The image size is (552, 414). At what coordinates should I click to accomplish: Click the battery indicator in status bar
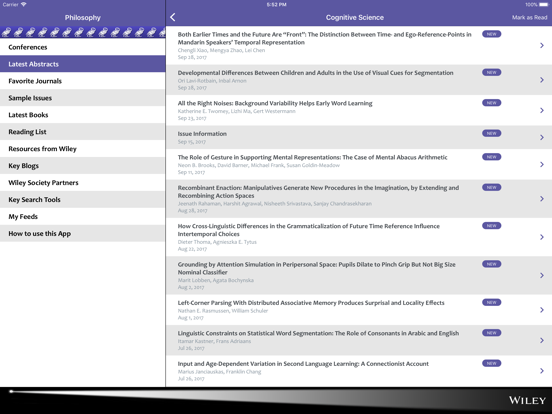click(x=543, y=5)
